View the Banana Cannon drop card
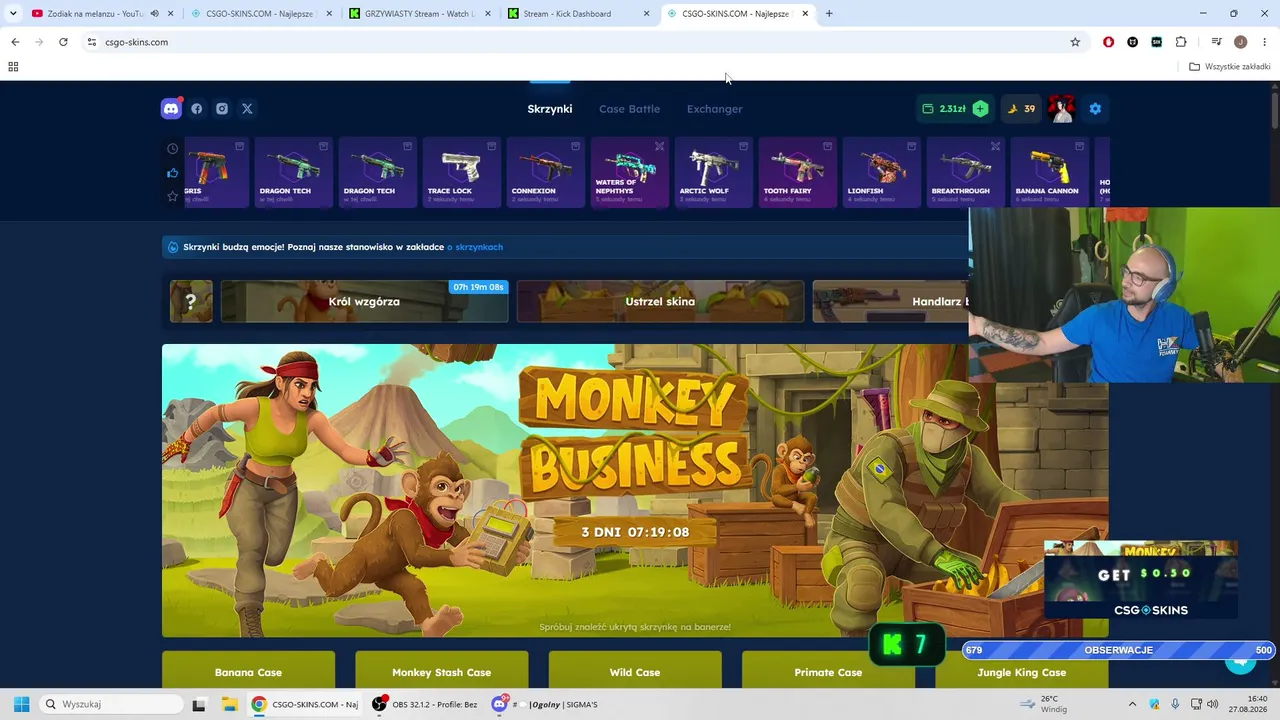The width and height of the screenshot is (1280, 720). point(1050,172)
